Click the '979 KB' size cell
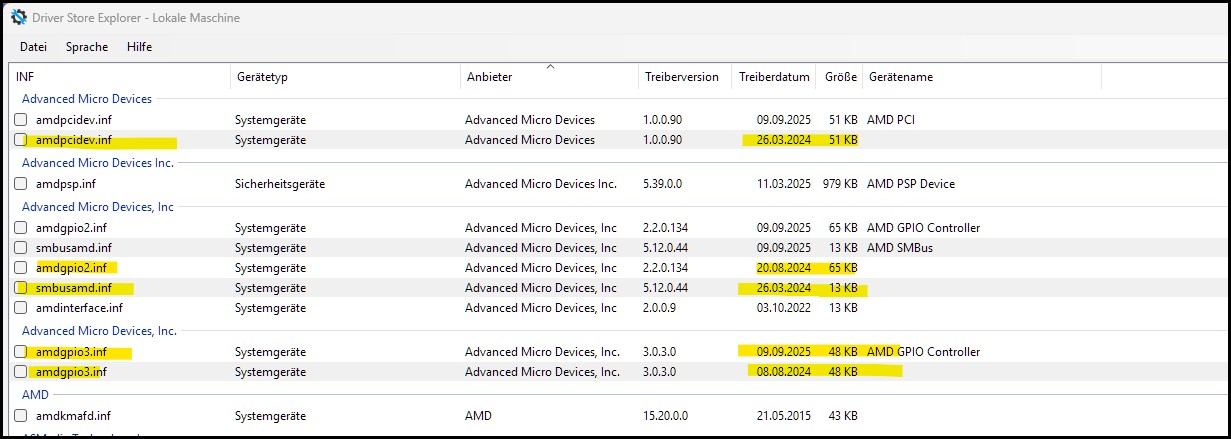1231x439 pixels. click(838, 184)
